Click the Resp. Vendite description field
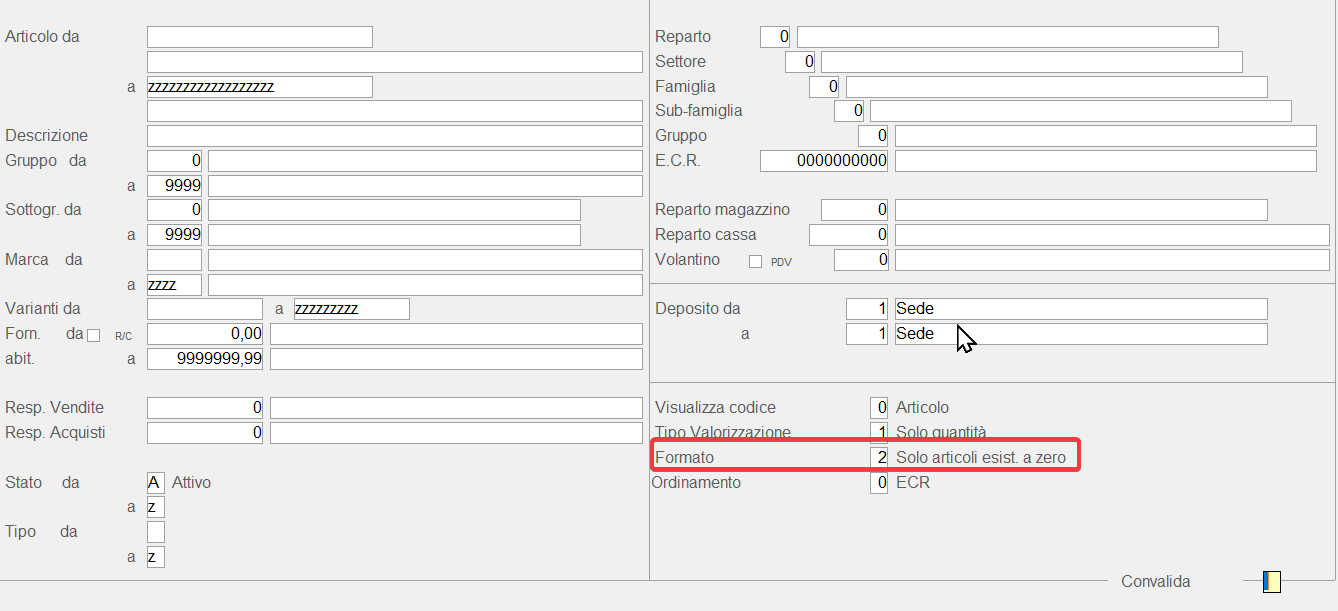This screenshot has height=611, width=1338. [456, 408]
